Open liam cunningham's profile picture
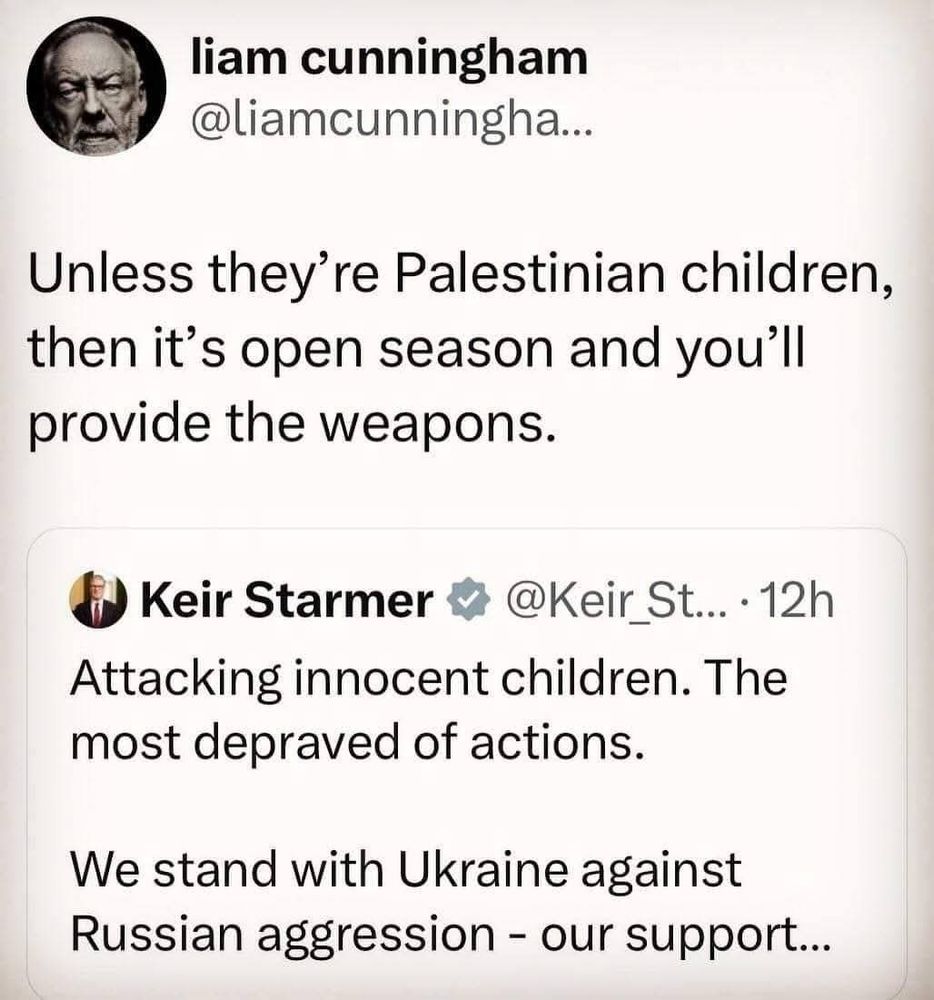This screenshot has width=934, height=1000. pyautogui.click(x=96, y=87)
